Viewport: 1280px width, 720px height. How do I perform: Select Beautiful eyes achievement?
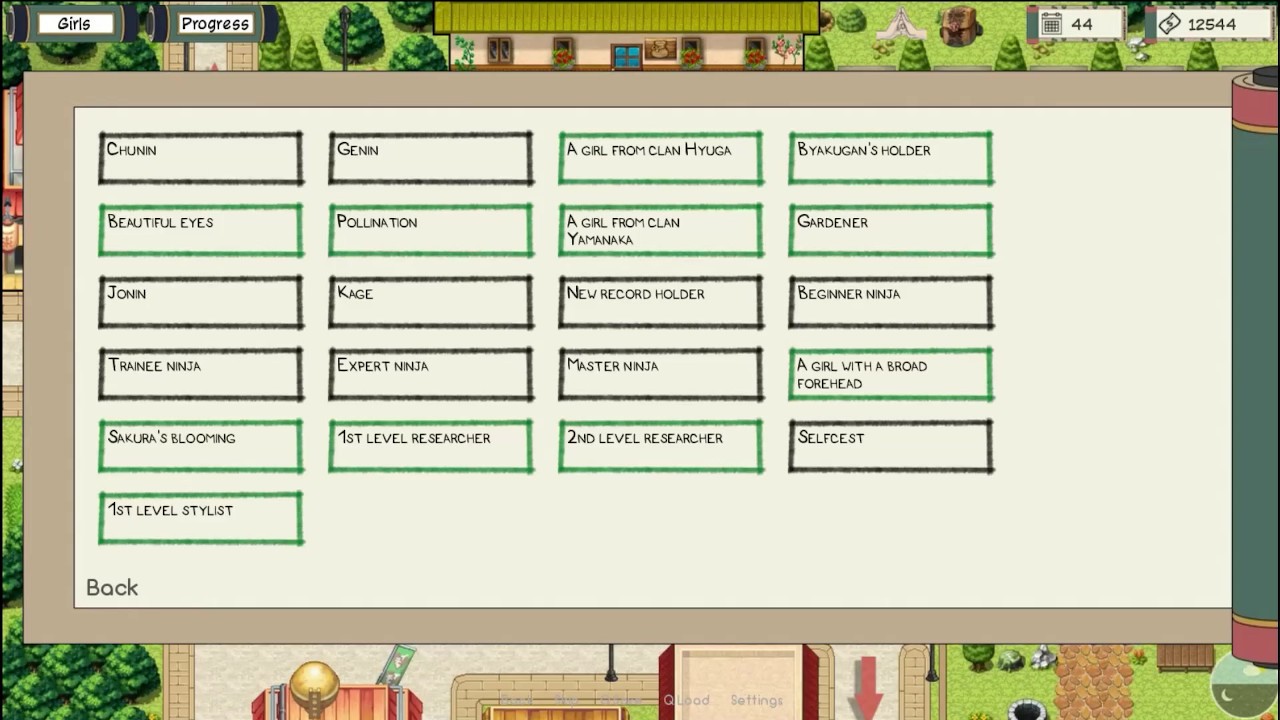click(201, 230)
